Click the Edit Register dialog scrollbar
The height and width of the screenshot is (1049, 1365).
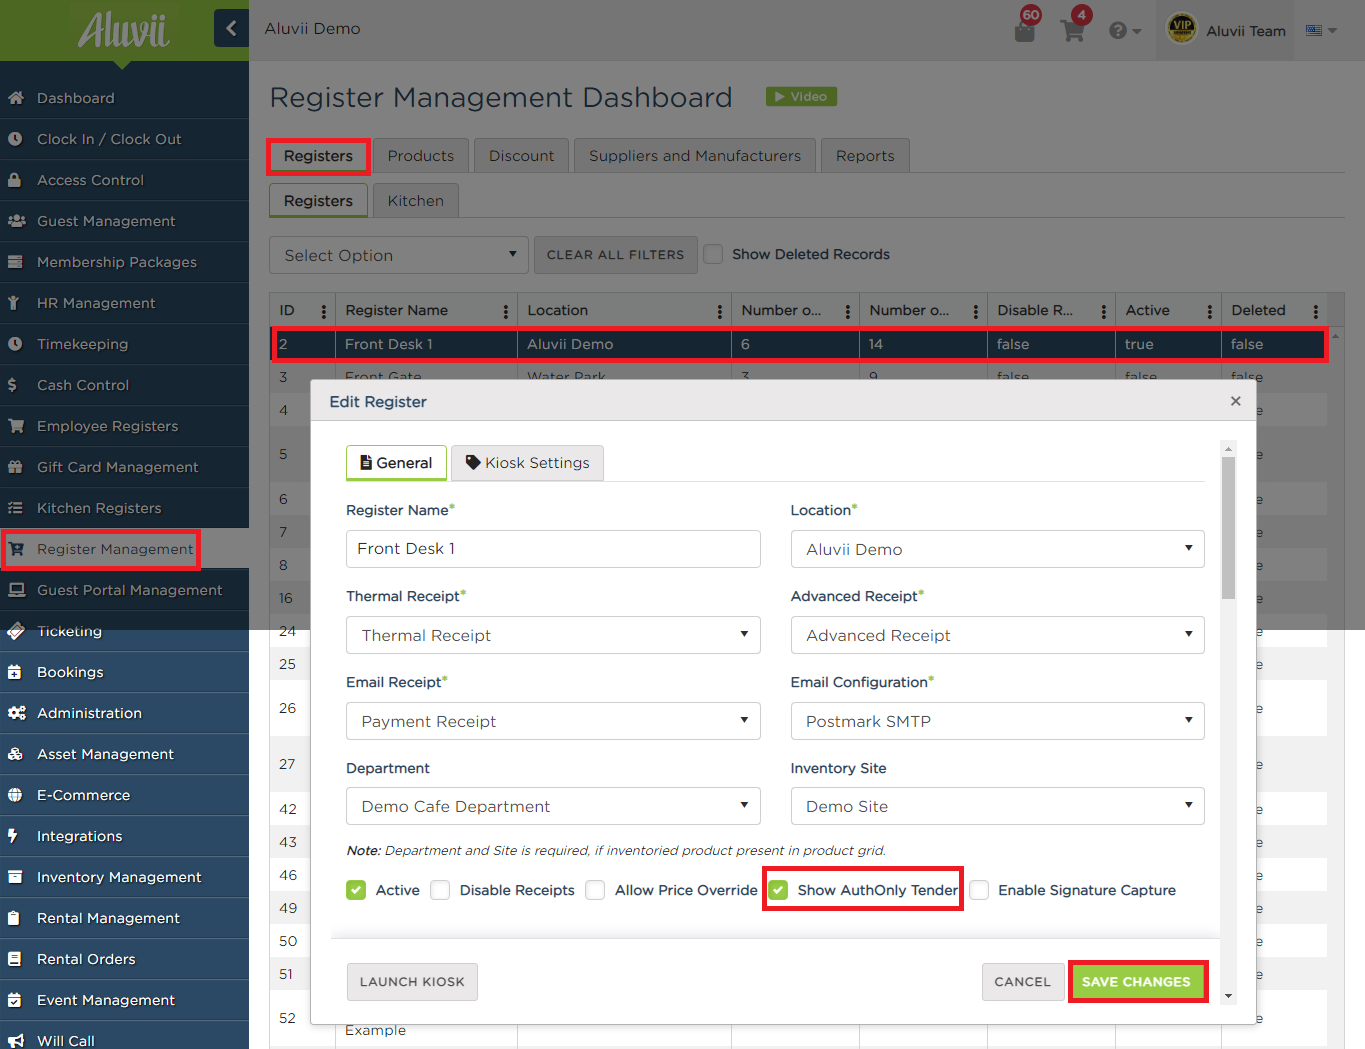(1228, 528)
